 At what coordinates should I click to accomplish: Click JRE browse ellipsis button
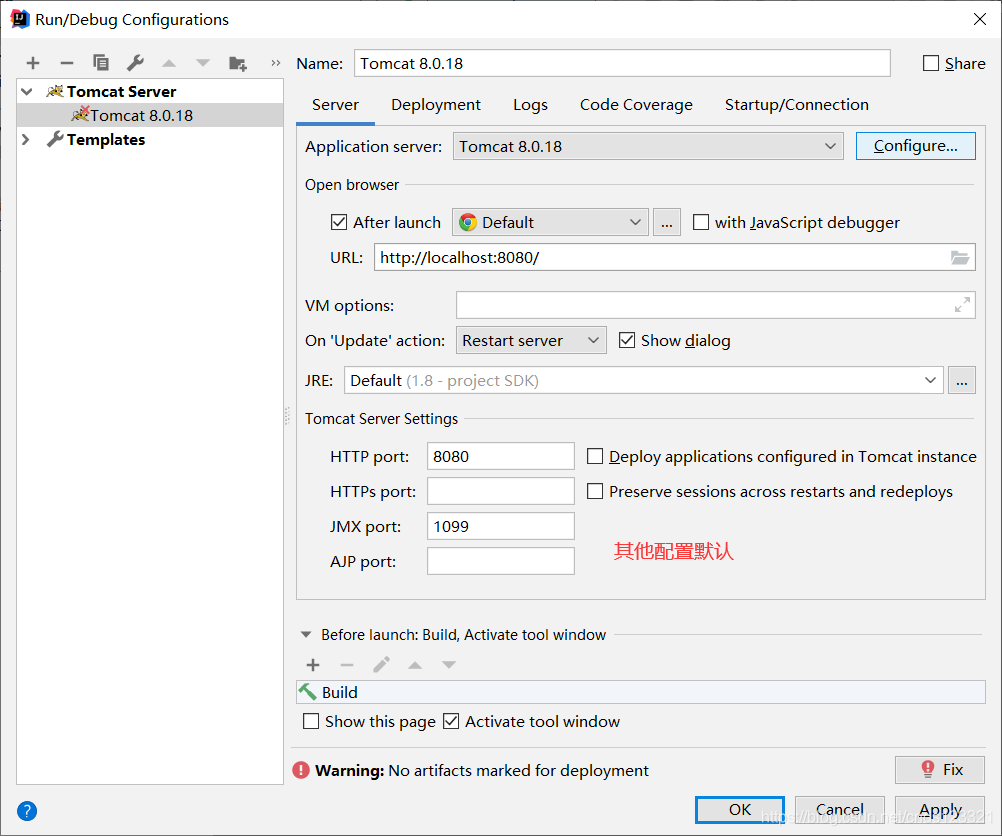tap(962, 380)
